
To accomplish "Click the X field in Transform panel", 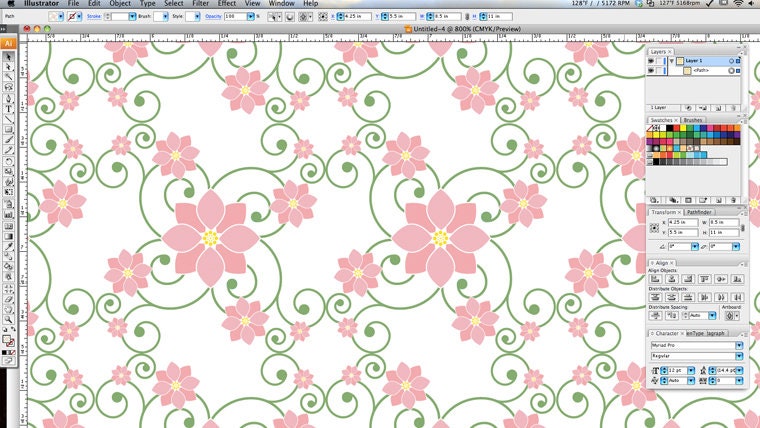I will pos(683,222).
